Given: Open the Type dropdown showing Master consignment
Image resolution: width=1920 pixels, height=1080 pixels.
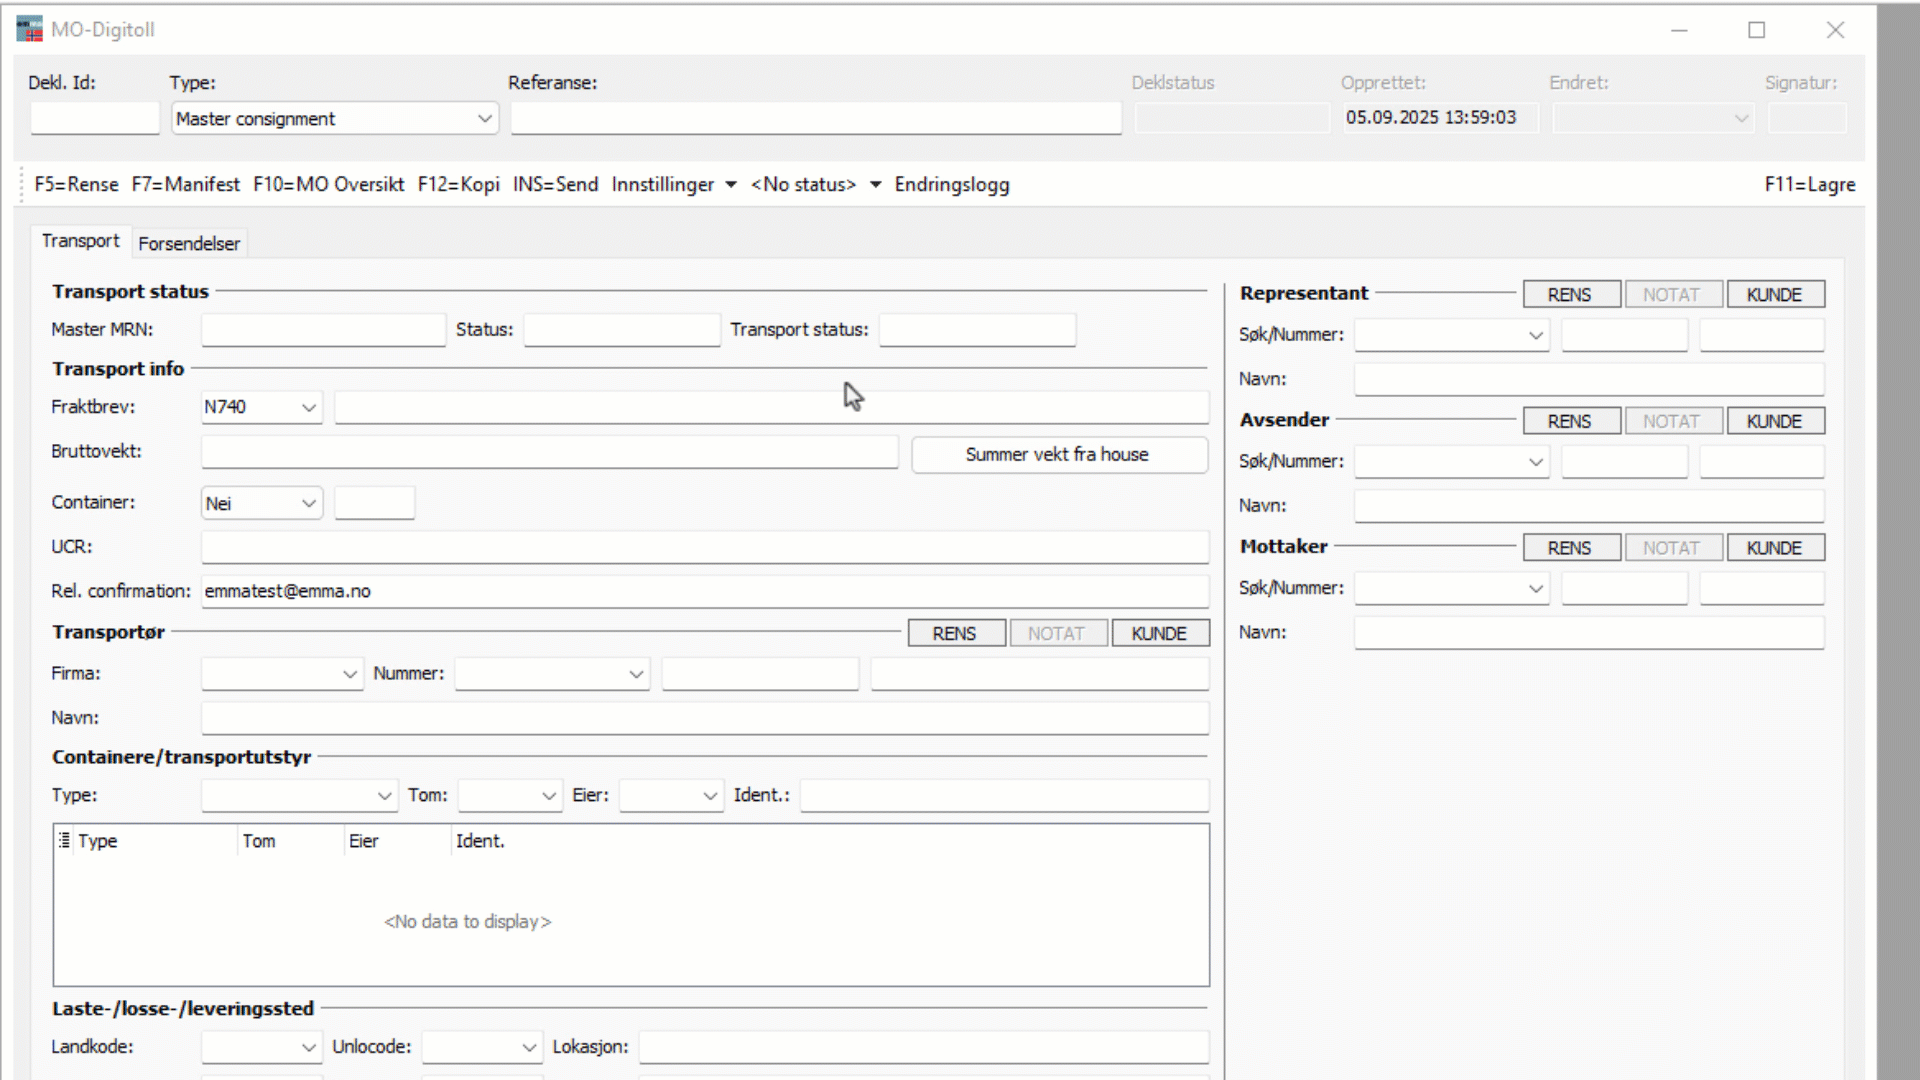Looking at the screenshot, I should click(x=335, y=118).
